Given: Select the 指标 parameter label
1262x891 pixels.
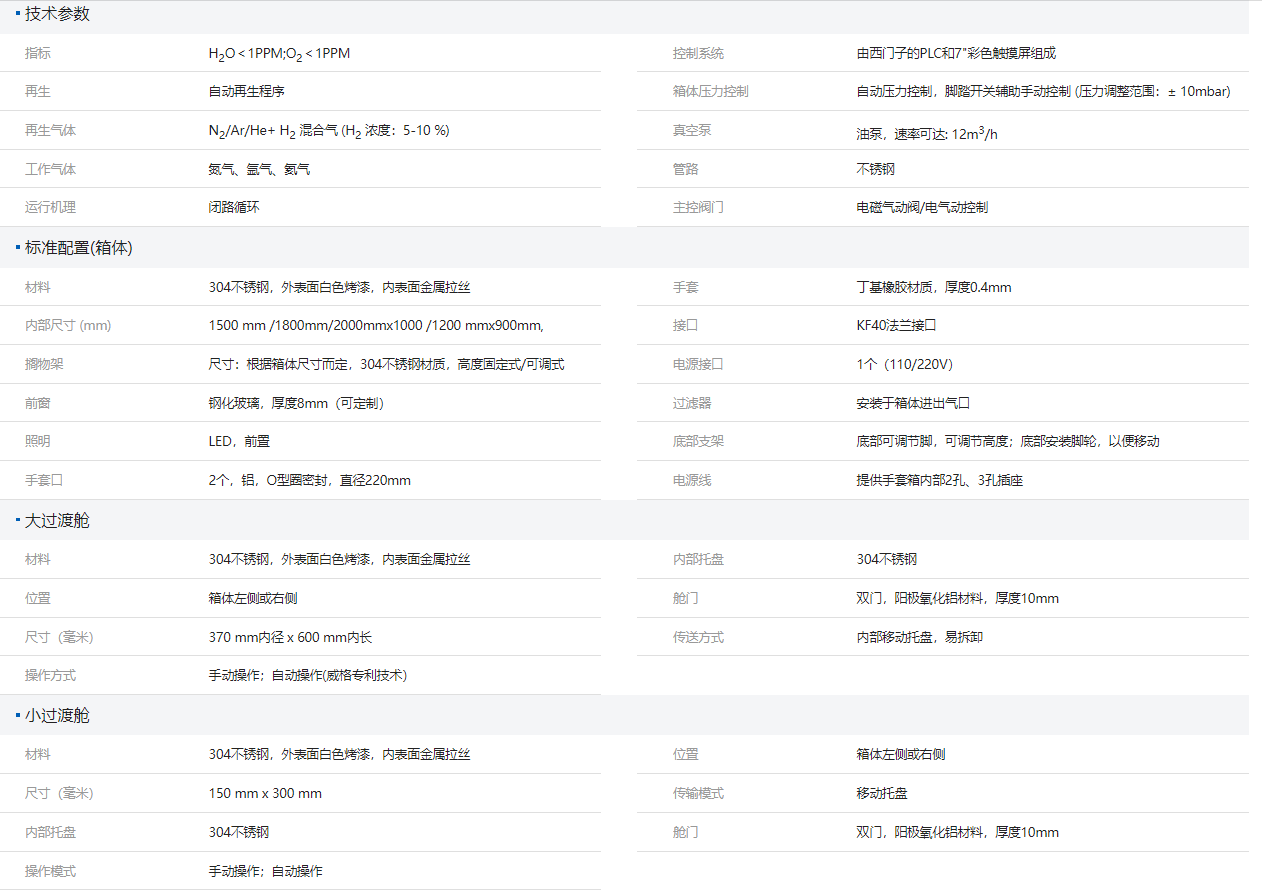Looking at the screenshot, I should coord(37,52).
